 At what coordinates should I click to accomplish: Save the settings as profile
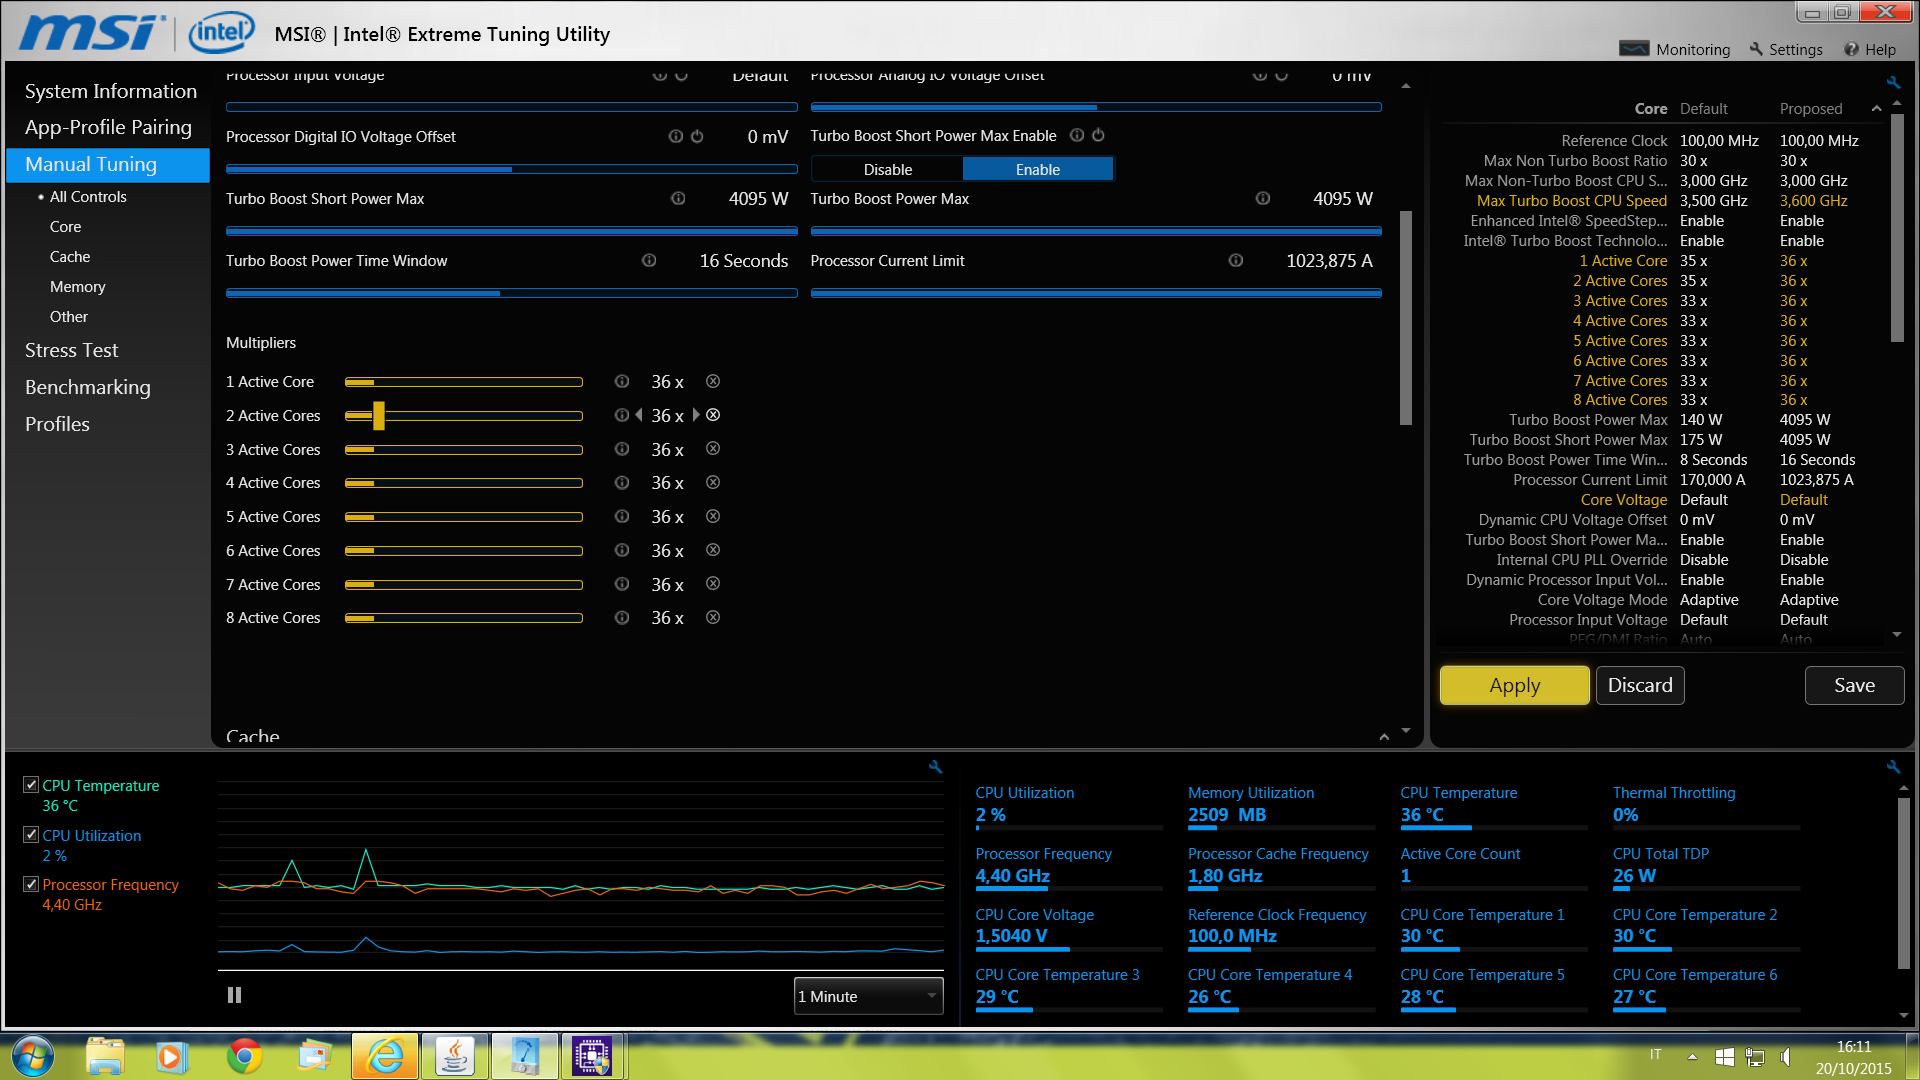coord(1854,685)
